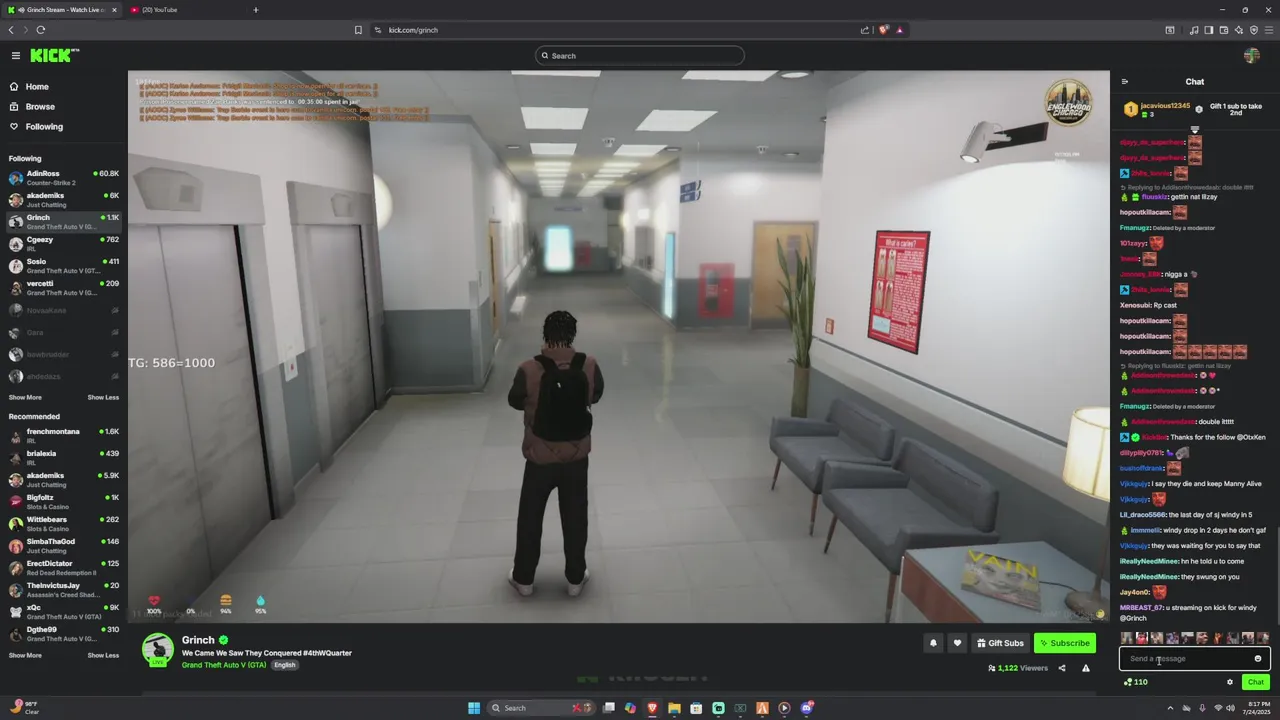Viewport: 1280px width, 720px height.
Task: Open SimbaThaGod recommended channel
Action: (x=64, y=546)
